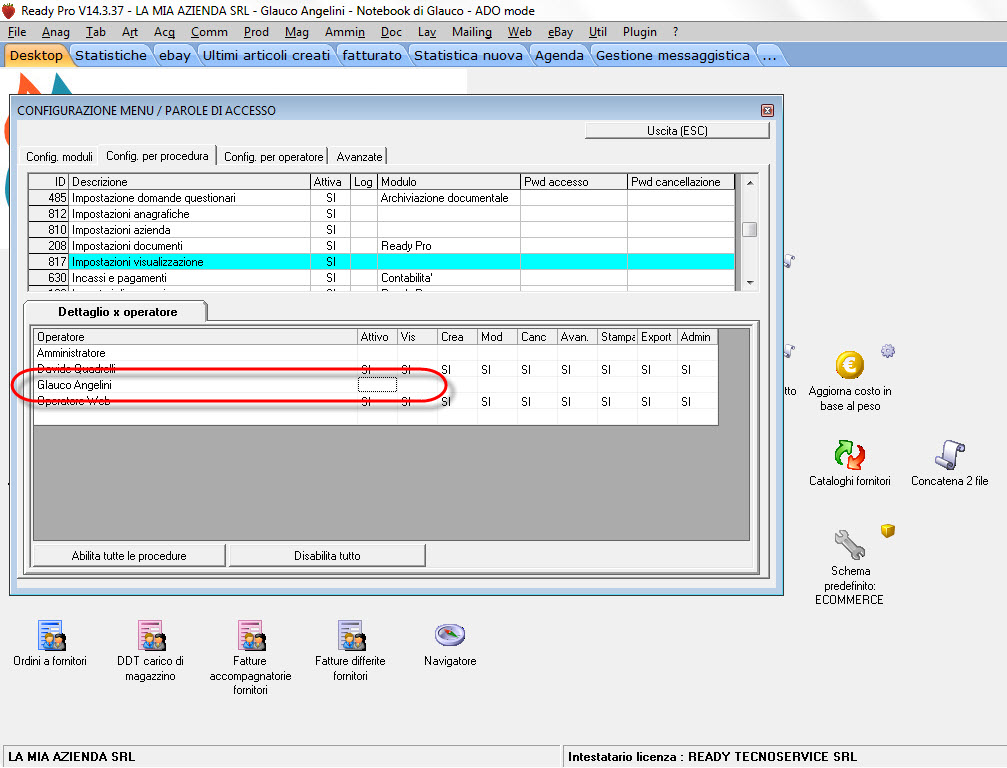Image resolution: width=1007 pixels, height=768 pixels.
Task: Open the Tab menu
Action: 96,31
